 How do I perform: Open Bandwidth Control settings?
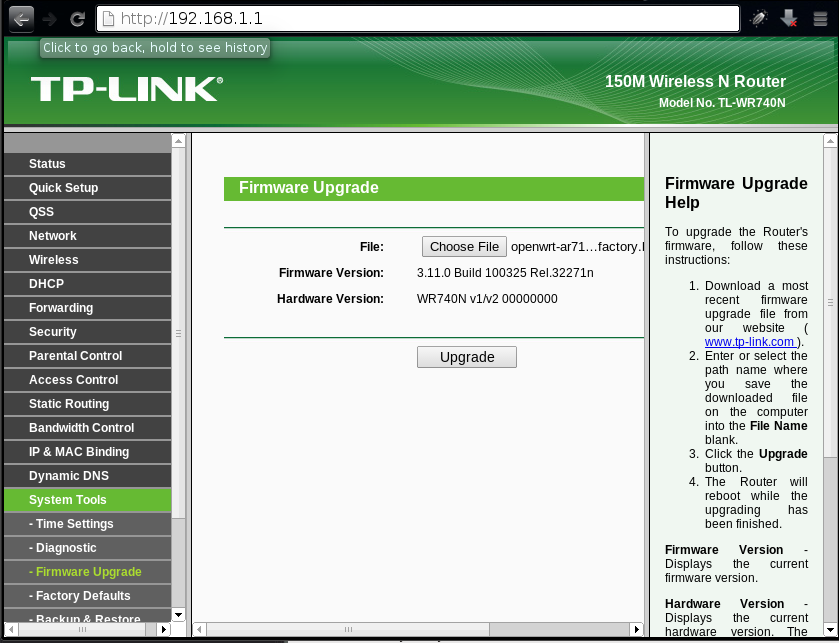[87, 428]
